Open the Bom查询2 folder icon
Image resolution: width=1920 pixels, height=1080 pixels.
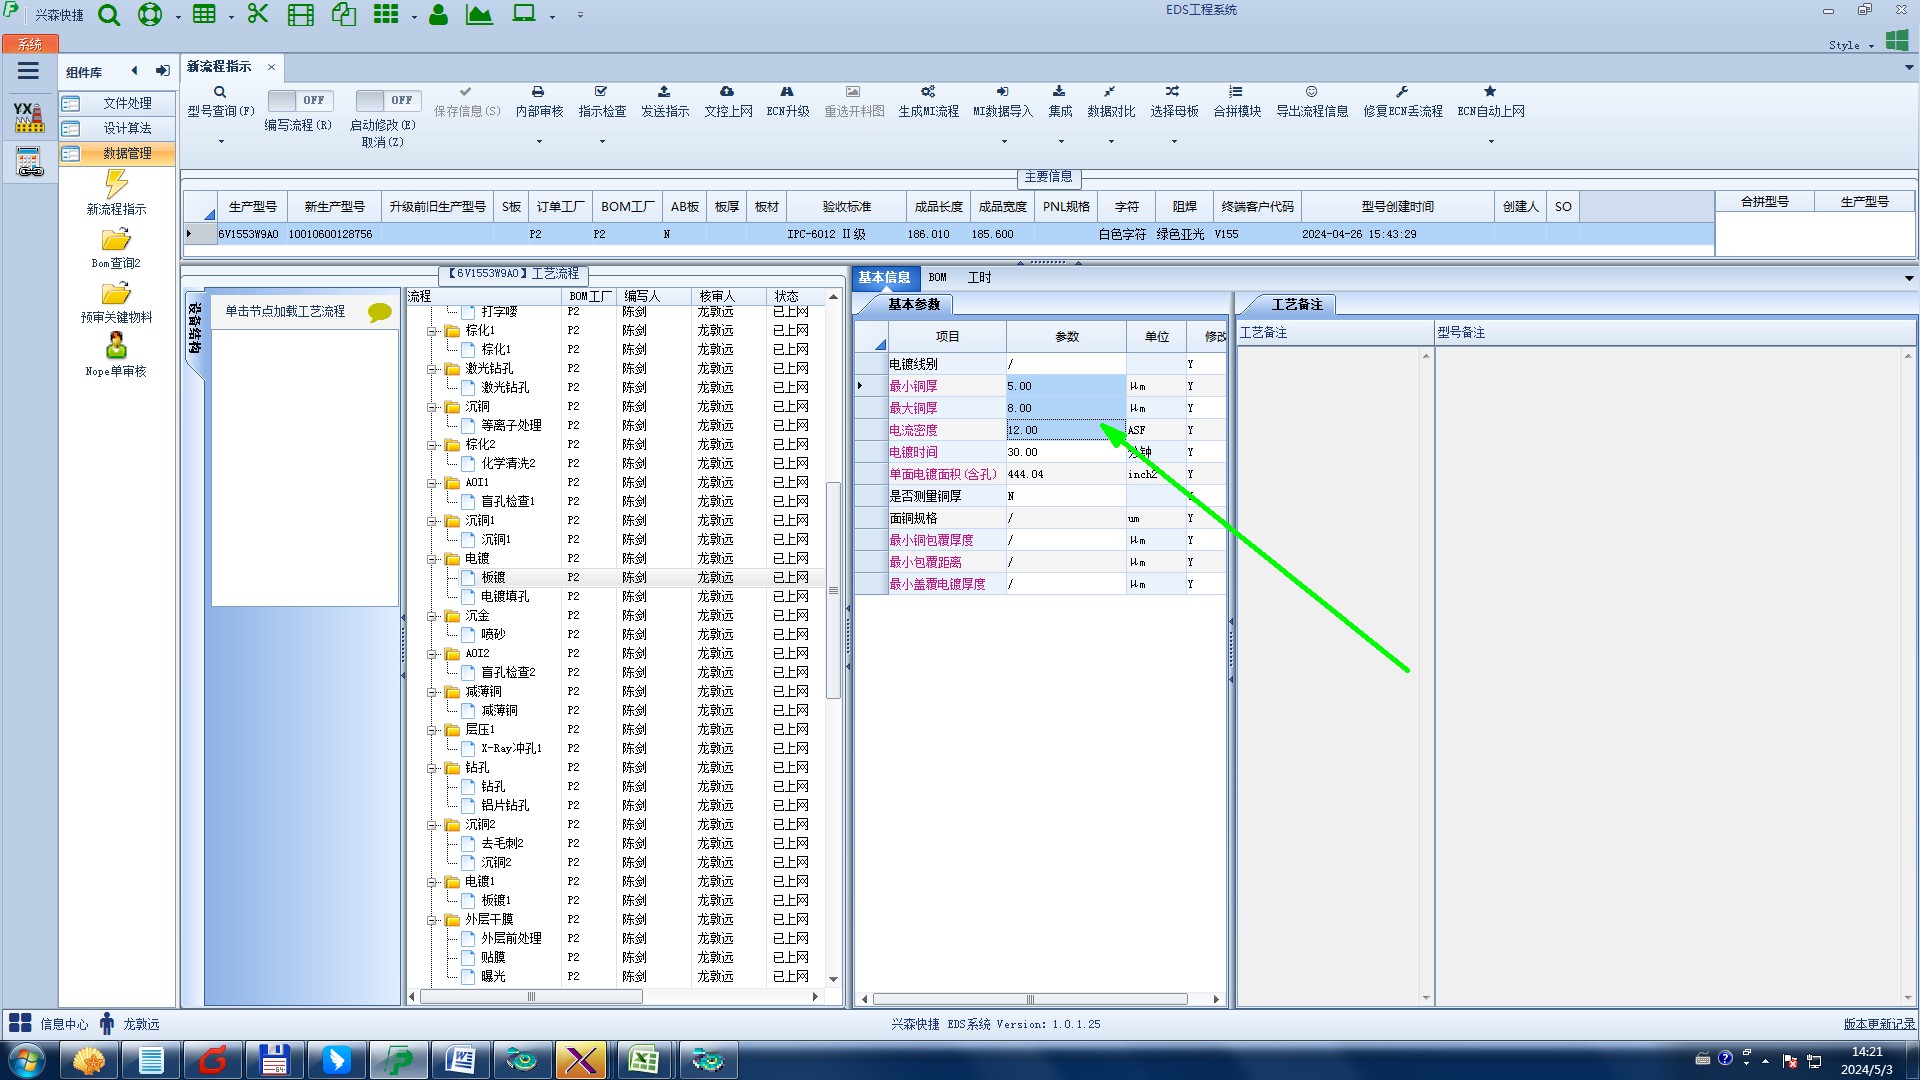pyautogui.click(x=116, y=240)
